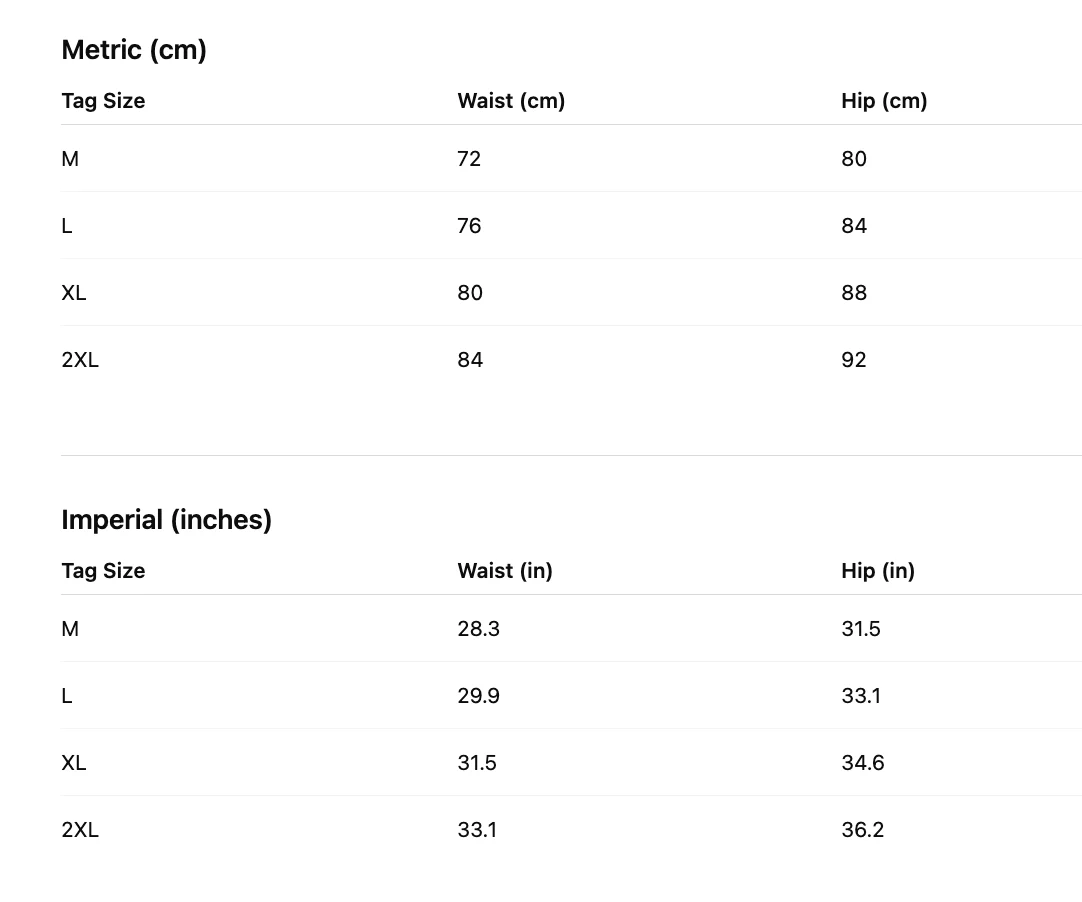Click waist value 28.3 inches

[x=478, y=629]
